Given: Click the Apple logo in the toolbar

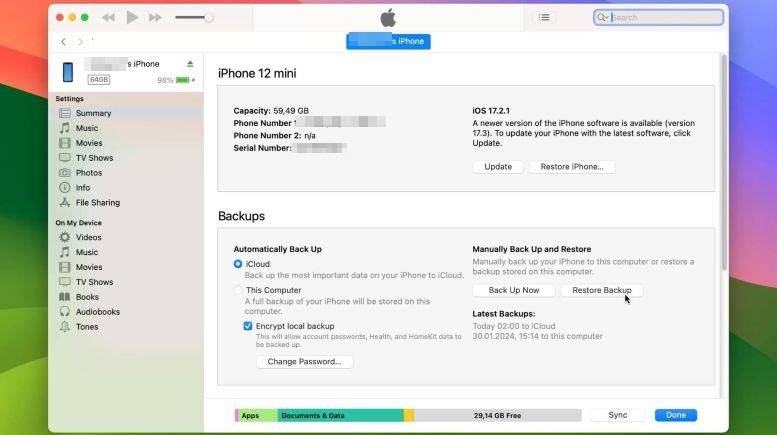Looking at the screenshot, I should (388, 18).
